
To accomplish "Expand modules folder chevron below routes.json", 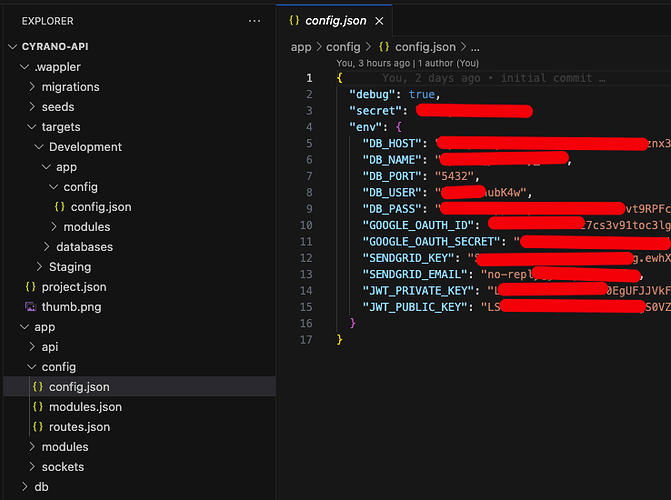I will (32, 447).
